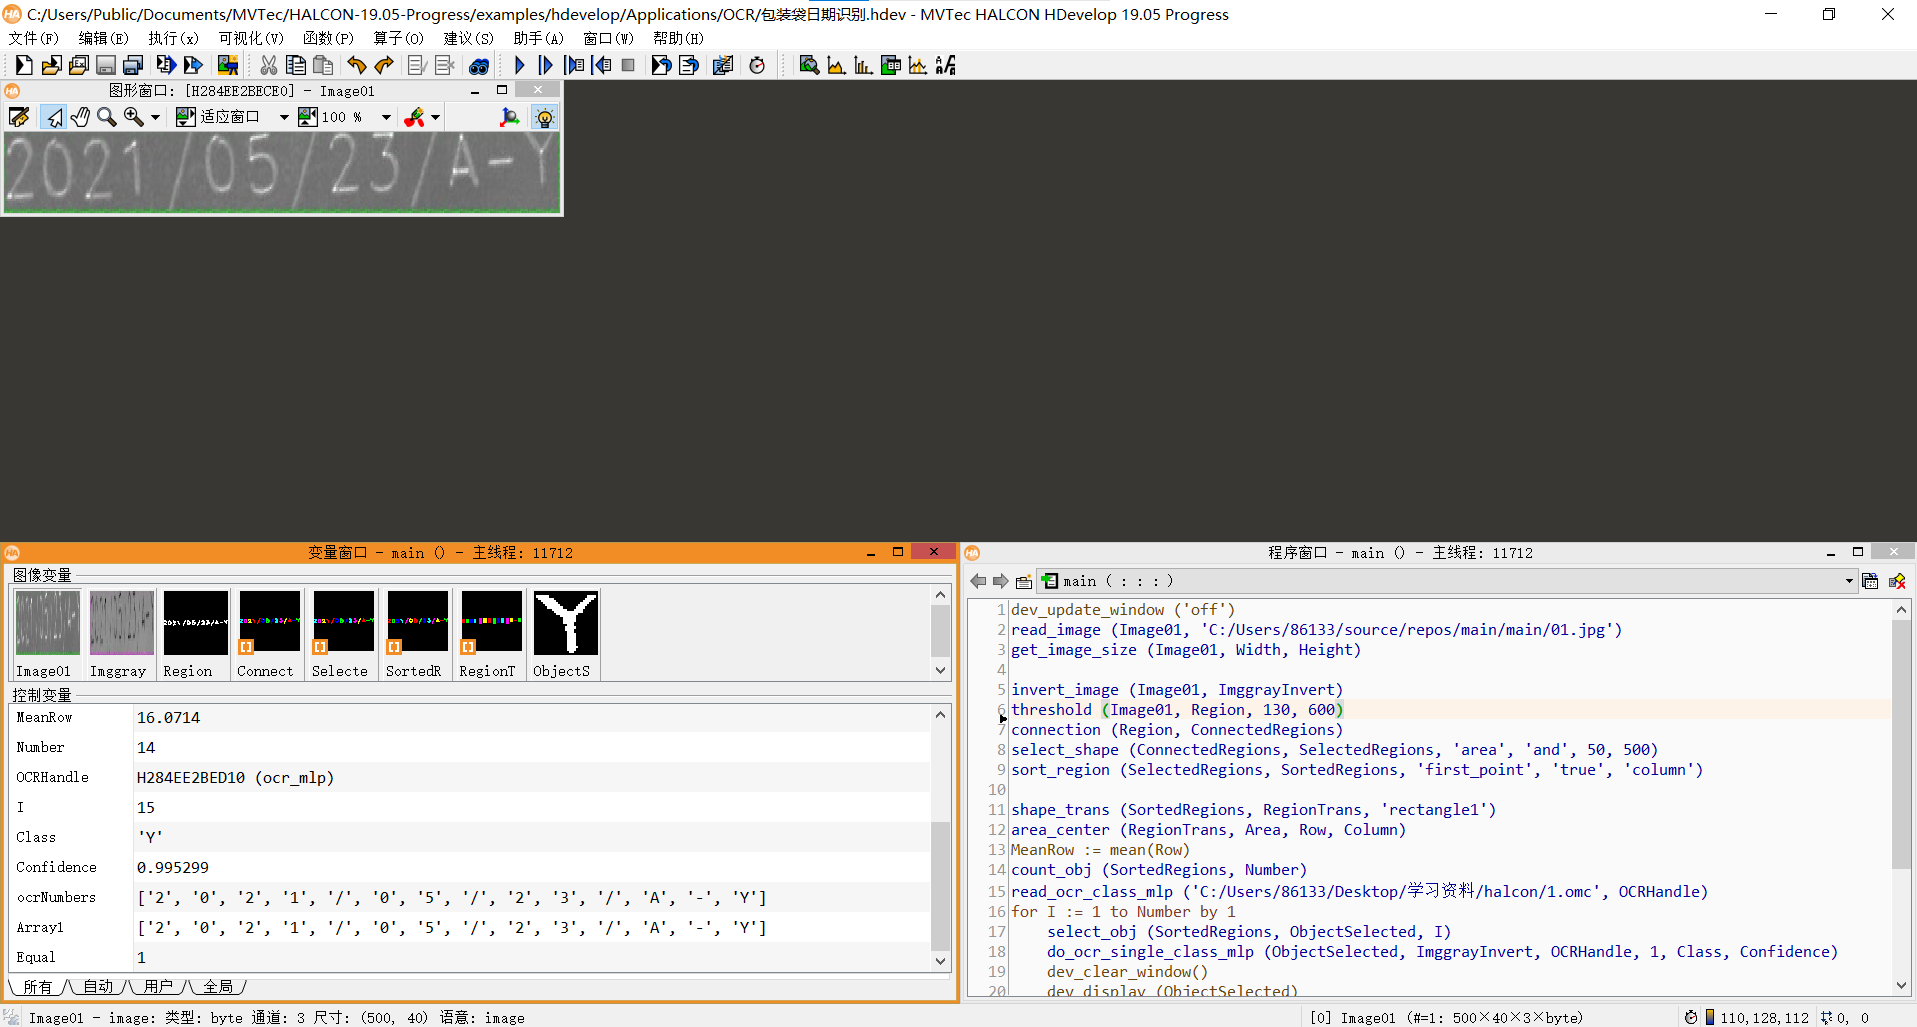Stop program execution with the stop icon

[628, 65]
